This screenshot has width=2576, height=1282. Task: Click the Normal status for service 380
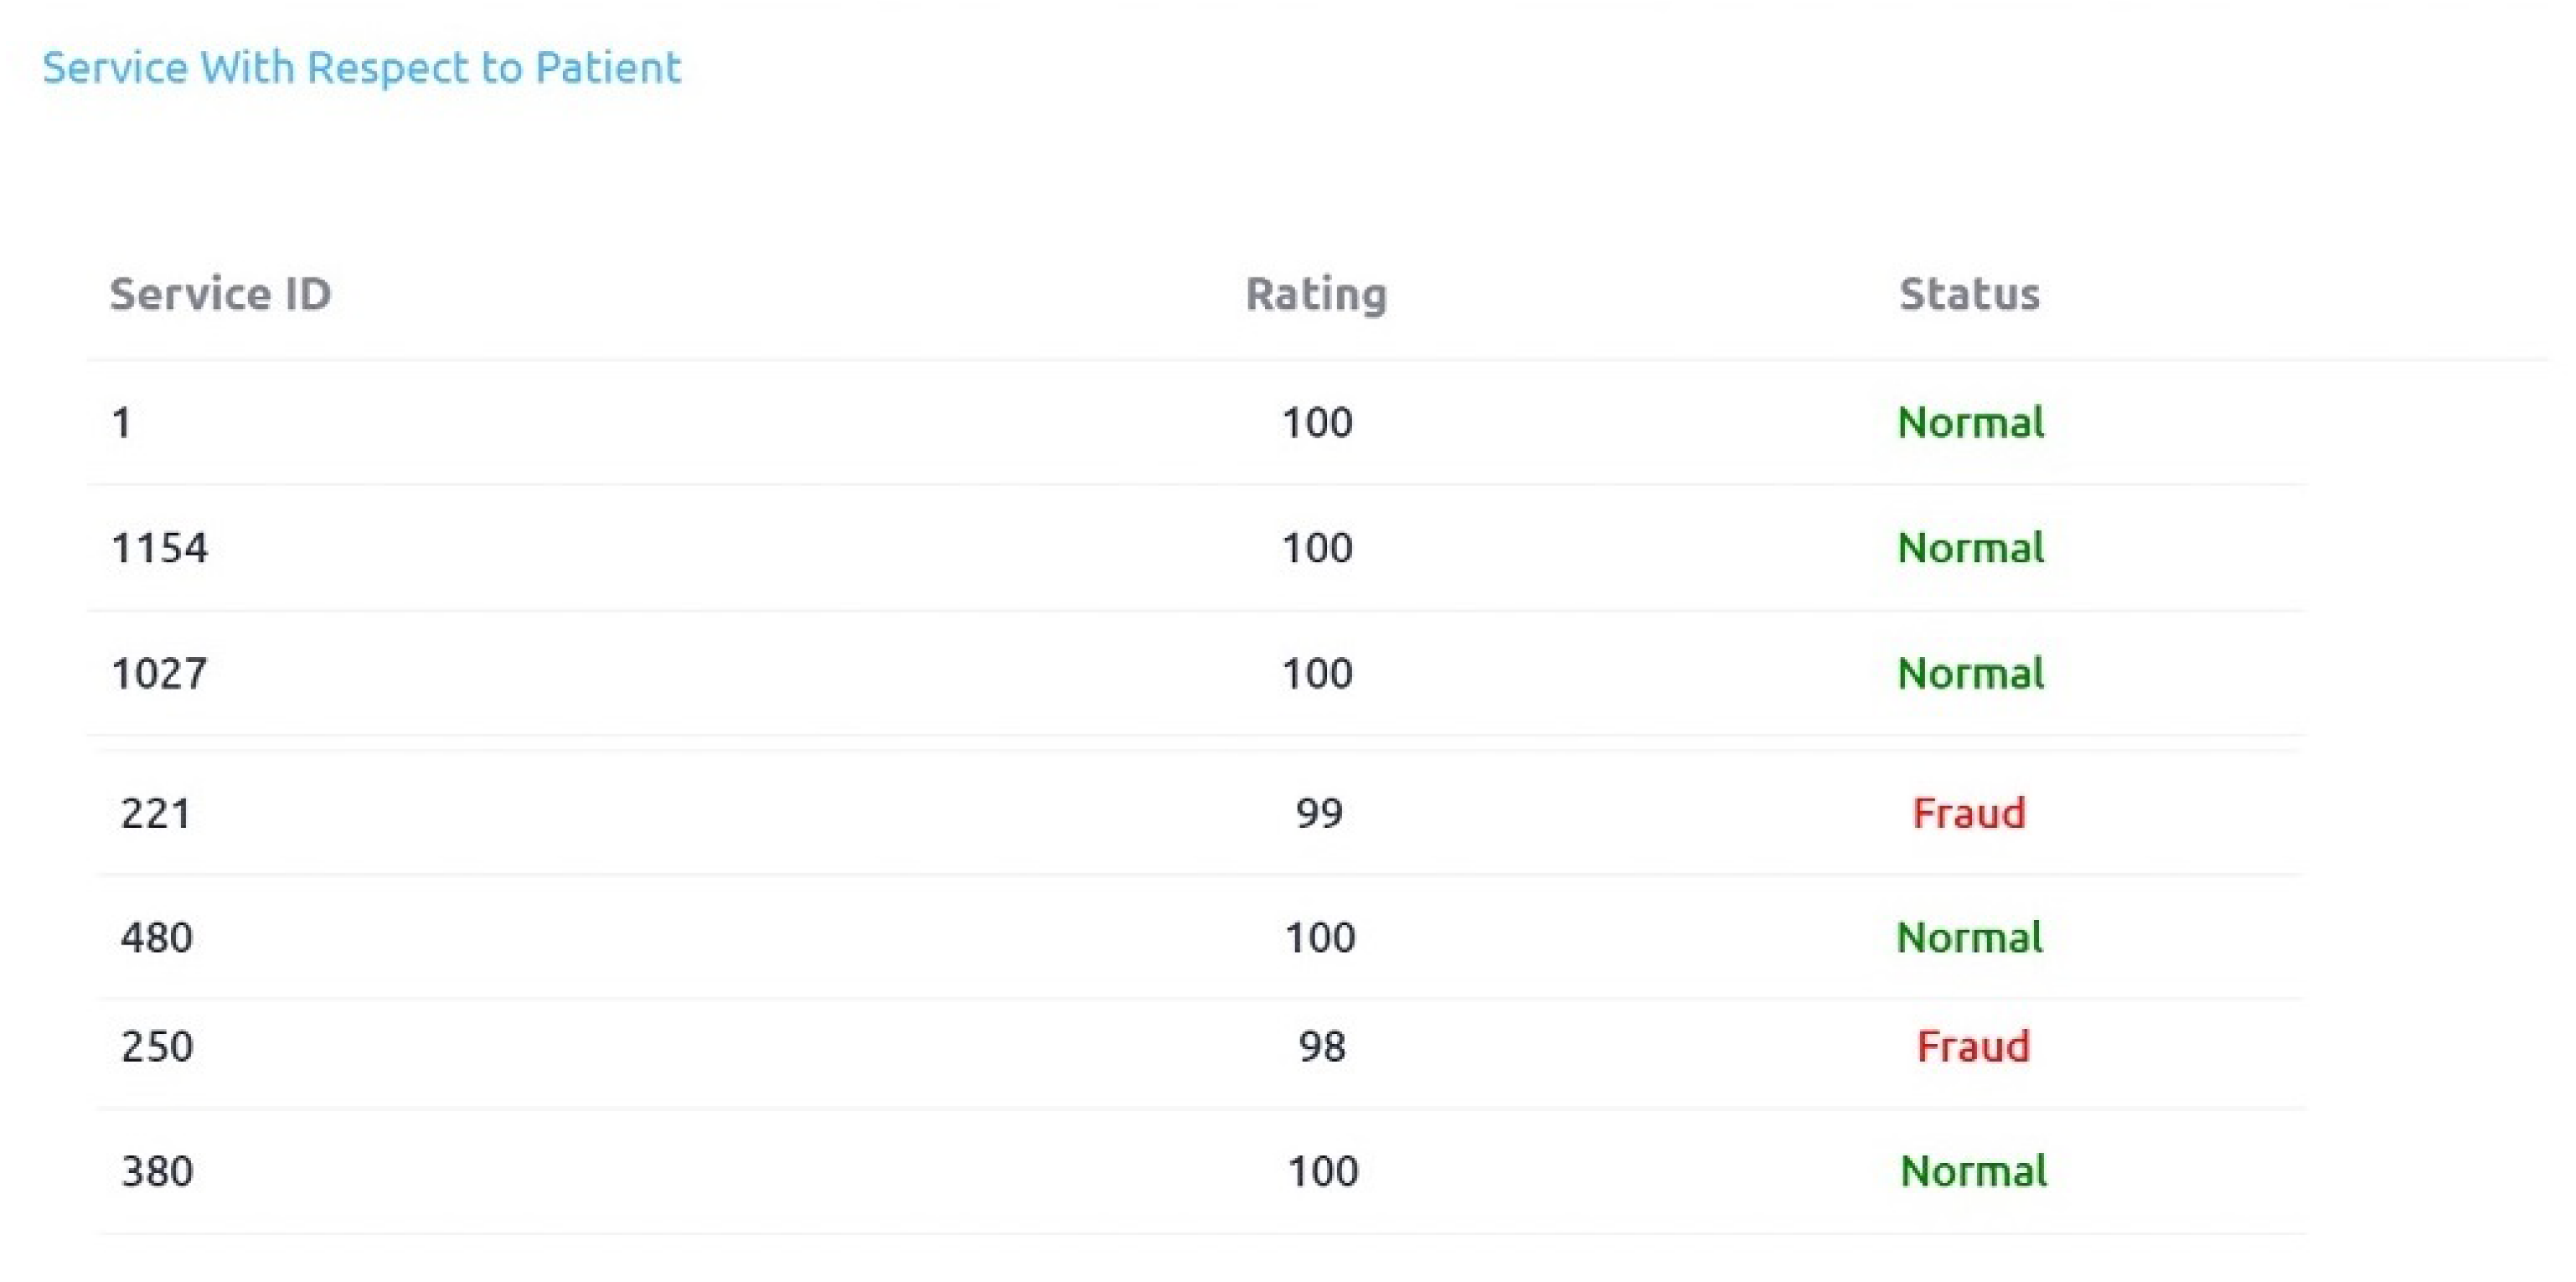pyautogui.click(x=1973, y=1171)
